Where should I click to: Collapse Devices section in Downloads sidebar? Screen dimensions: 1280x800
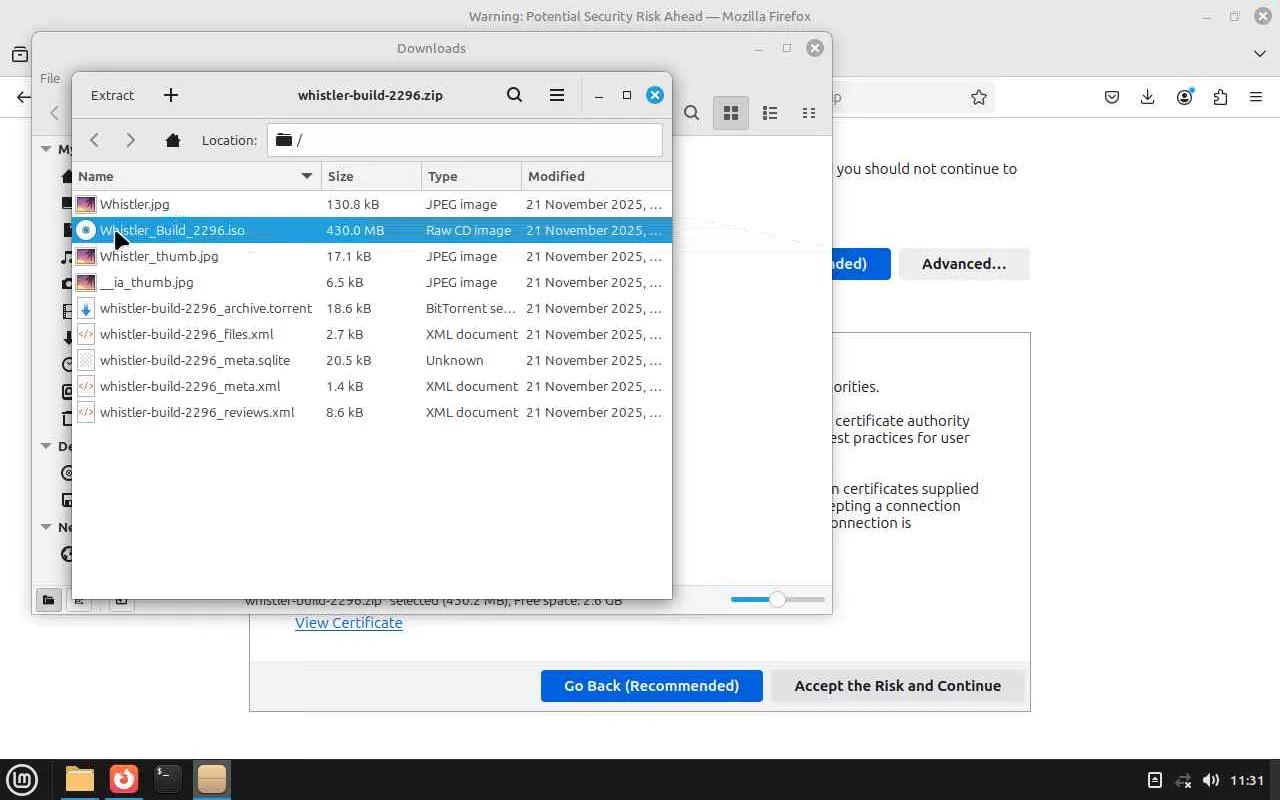(46, 446)
